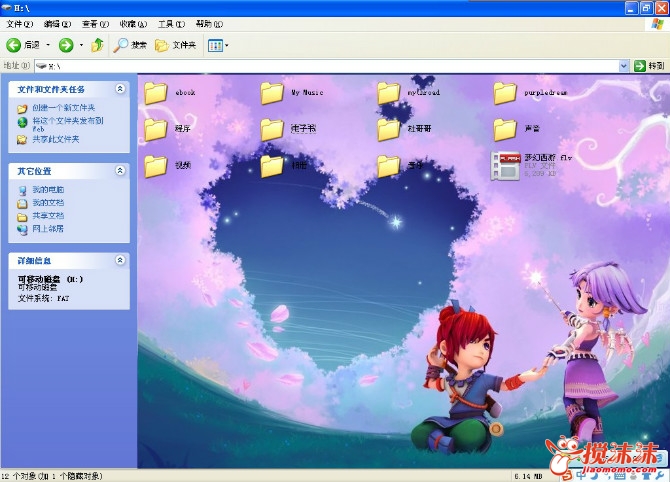Collapse the 详细信息 panel
The width and height of the screenshot is (670, 482).
click(120, 260)
